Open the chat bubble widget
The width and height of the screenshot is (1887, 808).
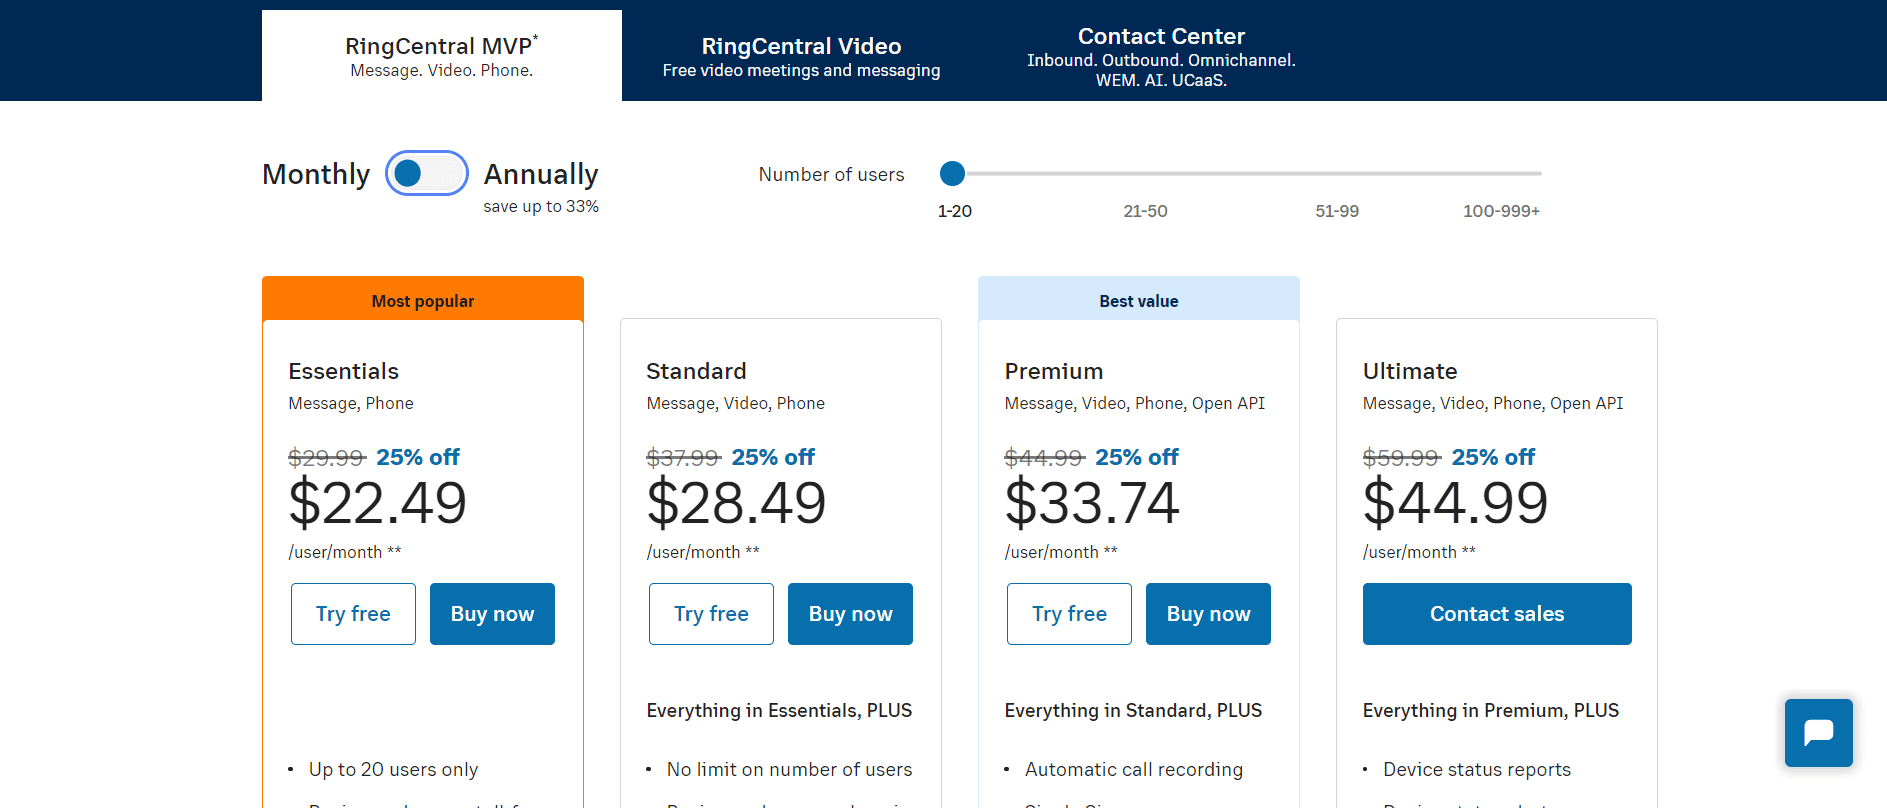pyautogui.click(x=1818, y=733)
